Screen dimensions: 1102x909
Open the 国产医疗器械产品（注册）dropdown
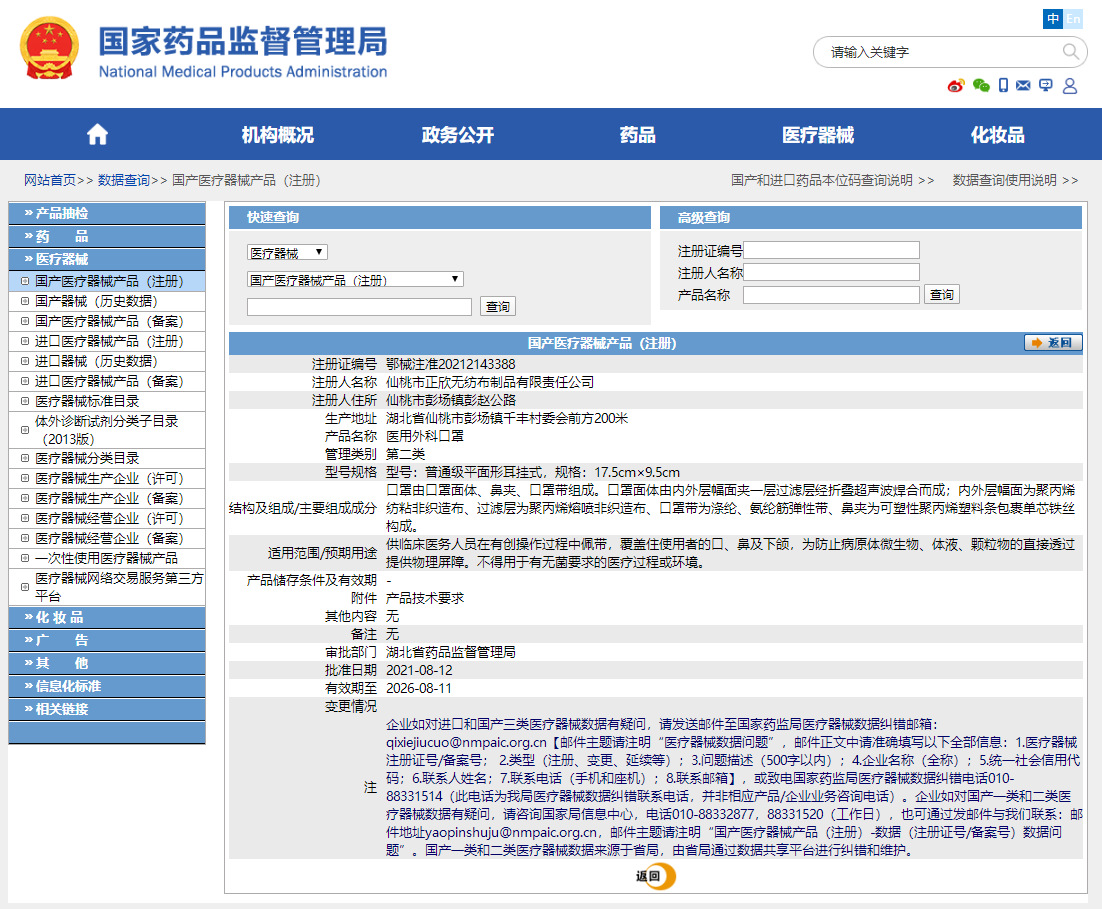(x=356, y=278)
